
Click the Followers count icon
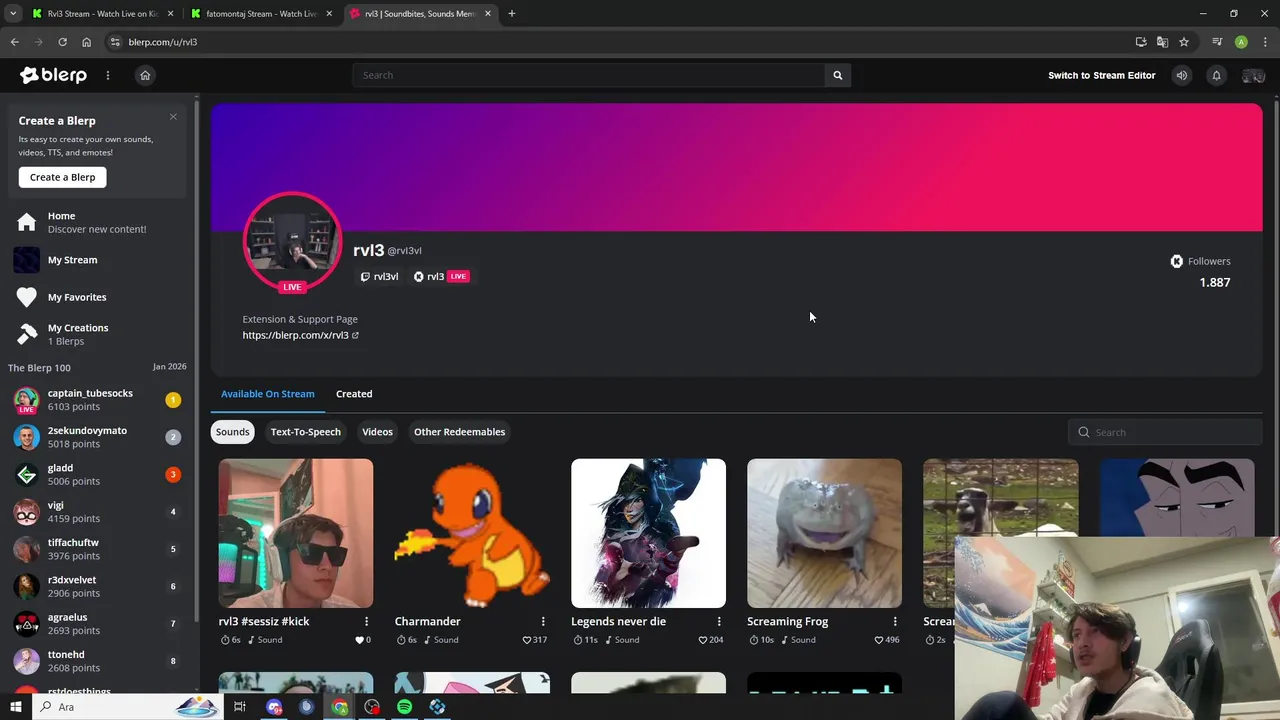click(x=1177, y=261)
